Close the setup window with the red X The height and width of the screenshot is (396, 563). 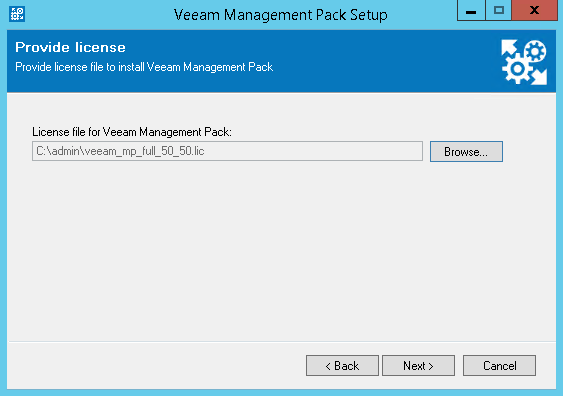click(x=534, y=10)
